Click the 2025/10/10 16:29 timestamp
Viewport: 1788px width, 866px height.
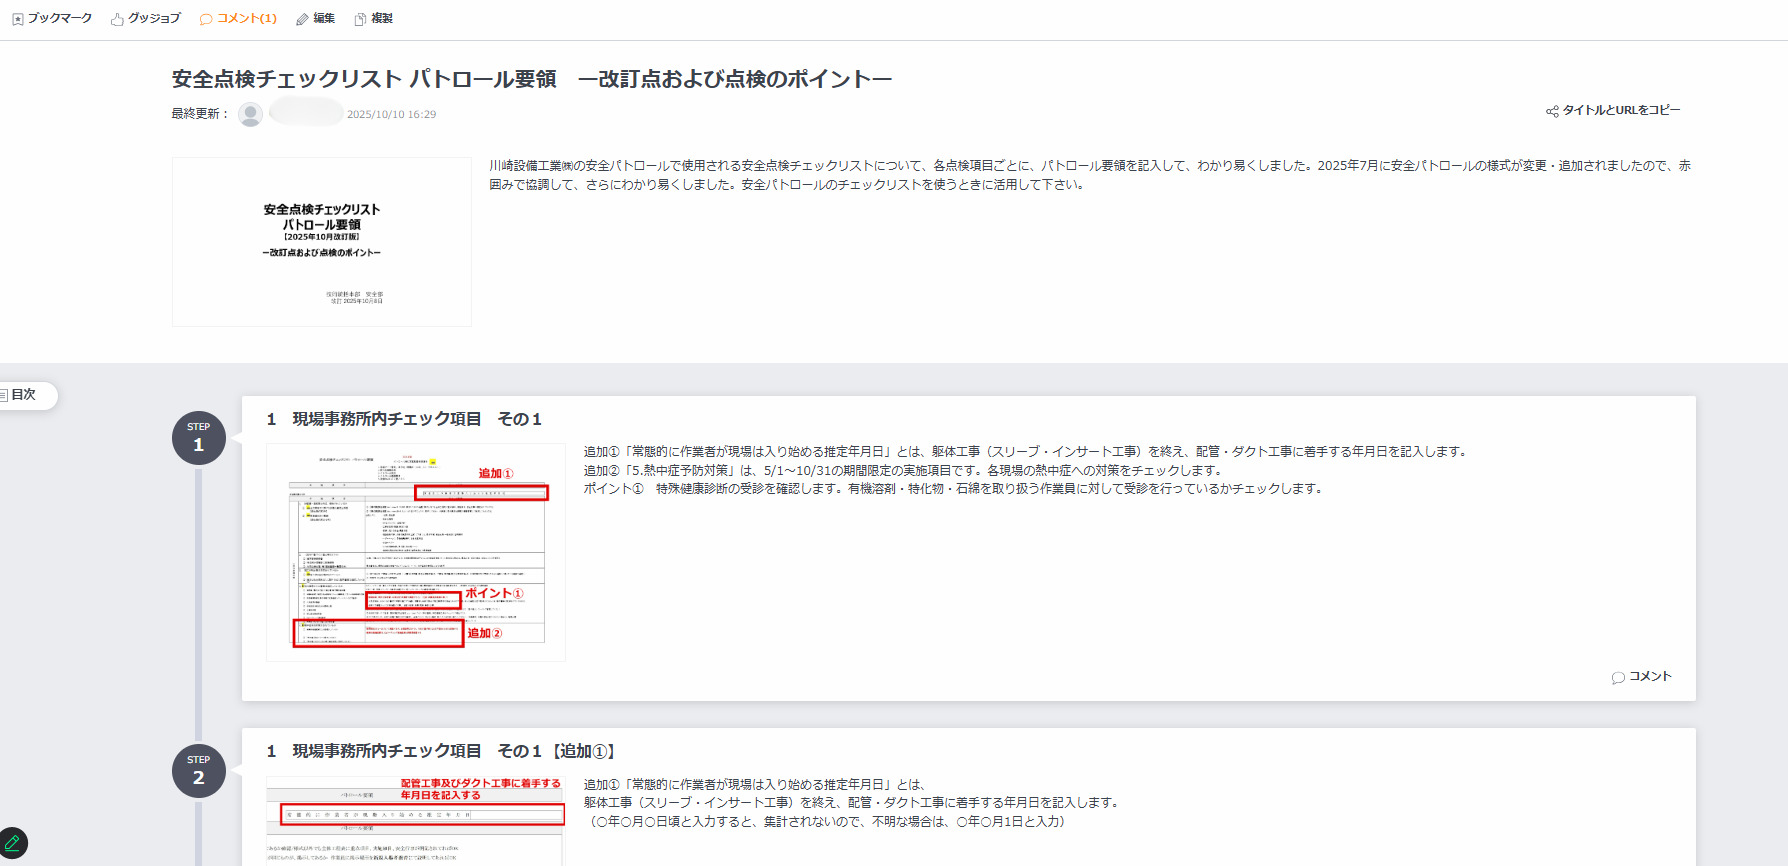click(391, 115)
